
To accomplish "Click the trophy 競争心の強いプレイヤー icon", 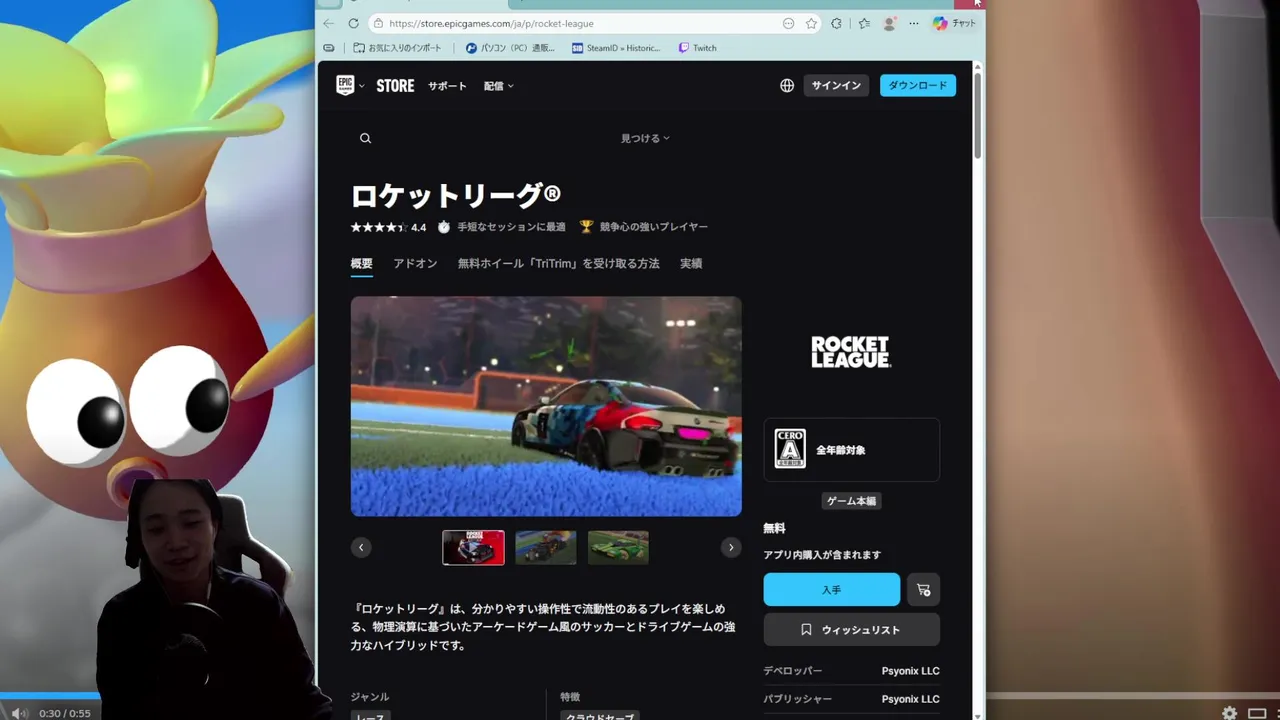I will click(586, 227).
